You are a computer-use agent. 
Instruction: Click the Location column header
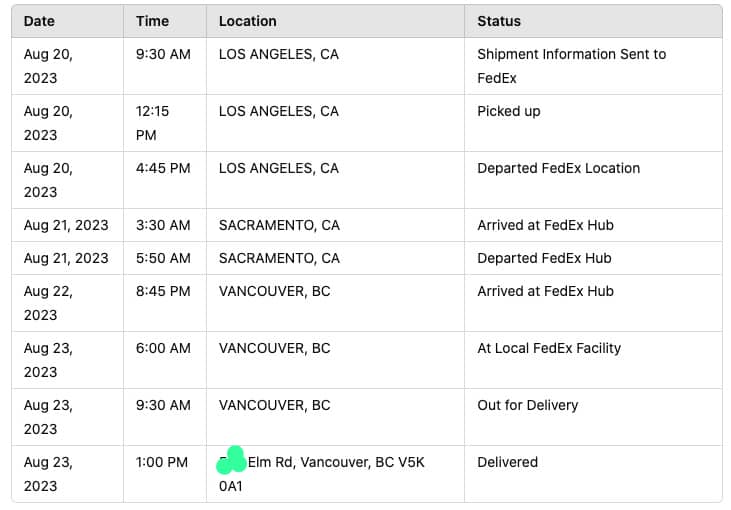tap(247, 21)
